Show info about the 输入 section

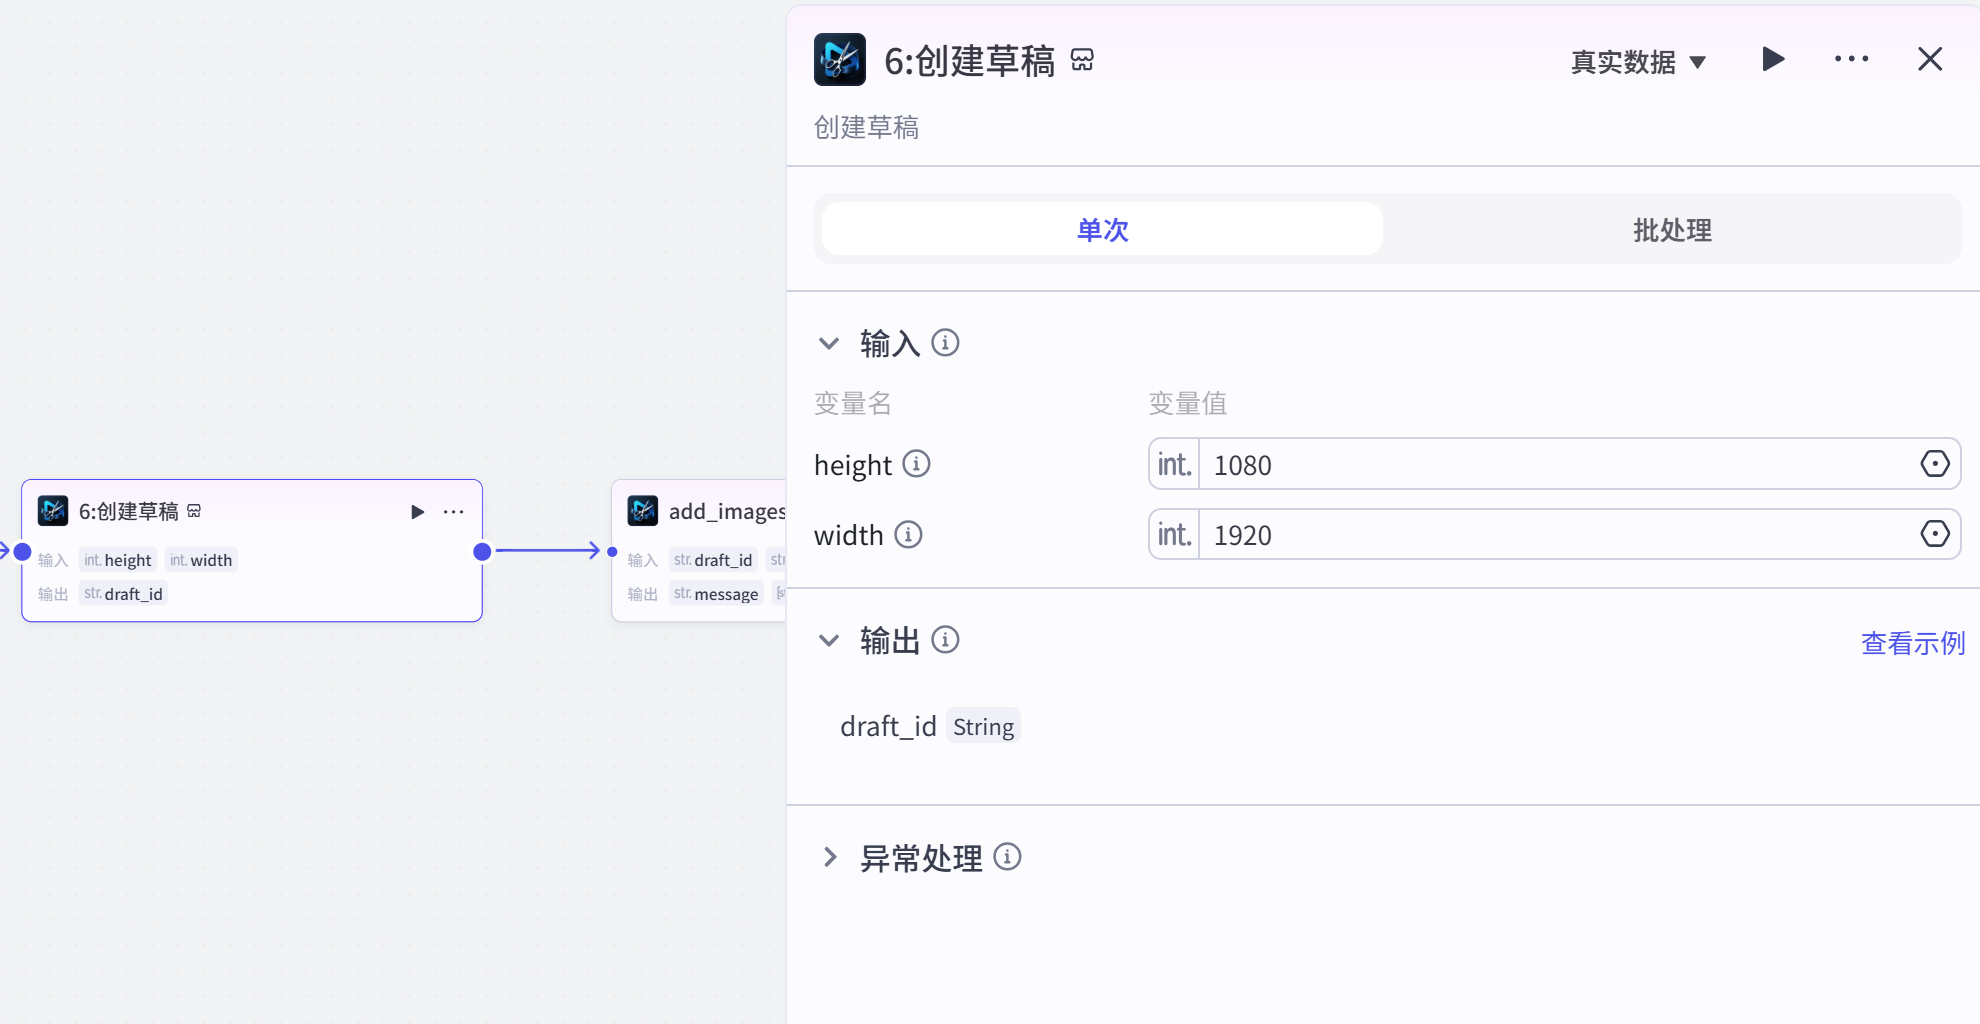(x=945, y=343)
